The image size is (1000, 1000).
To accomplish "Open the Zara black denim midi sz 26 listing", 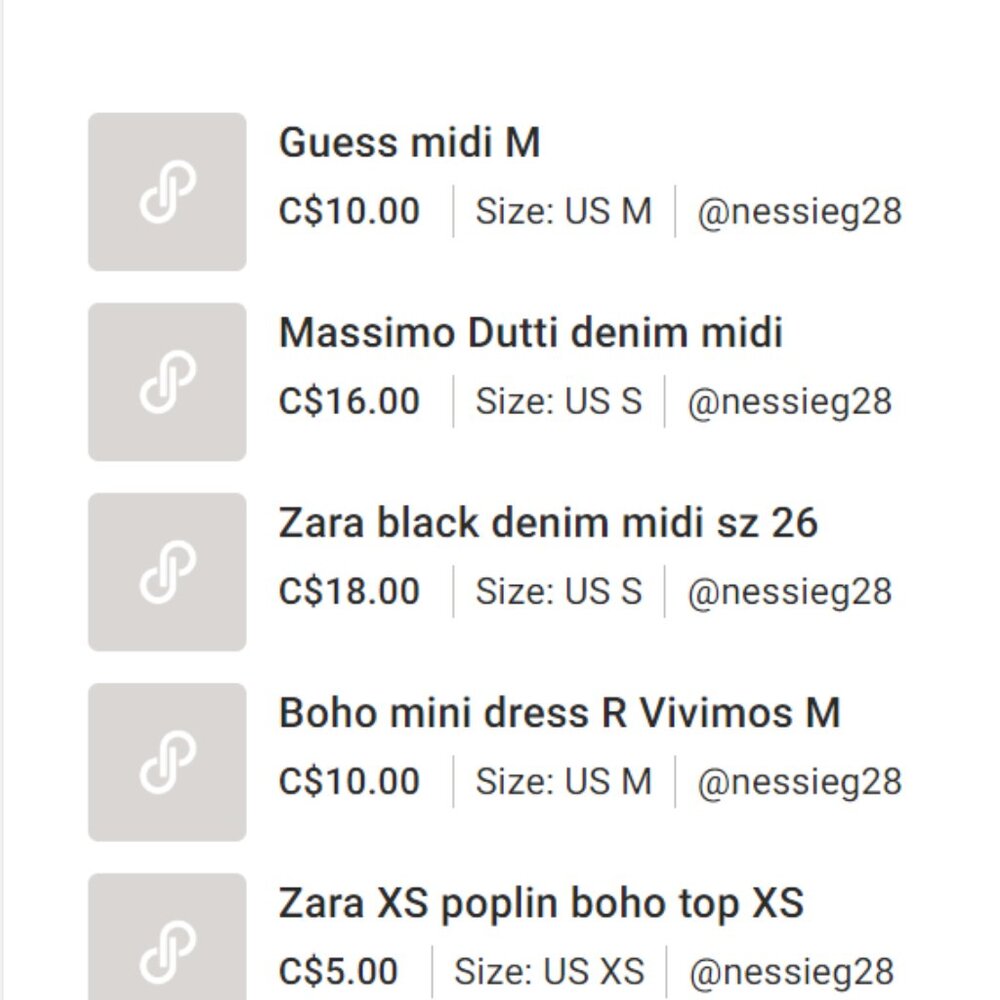I will 548,522.
